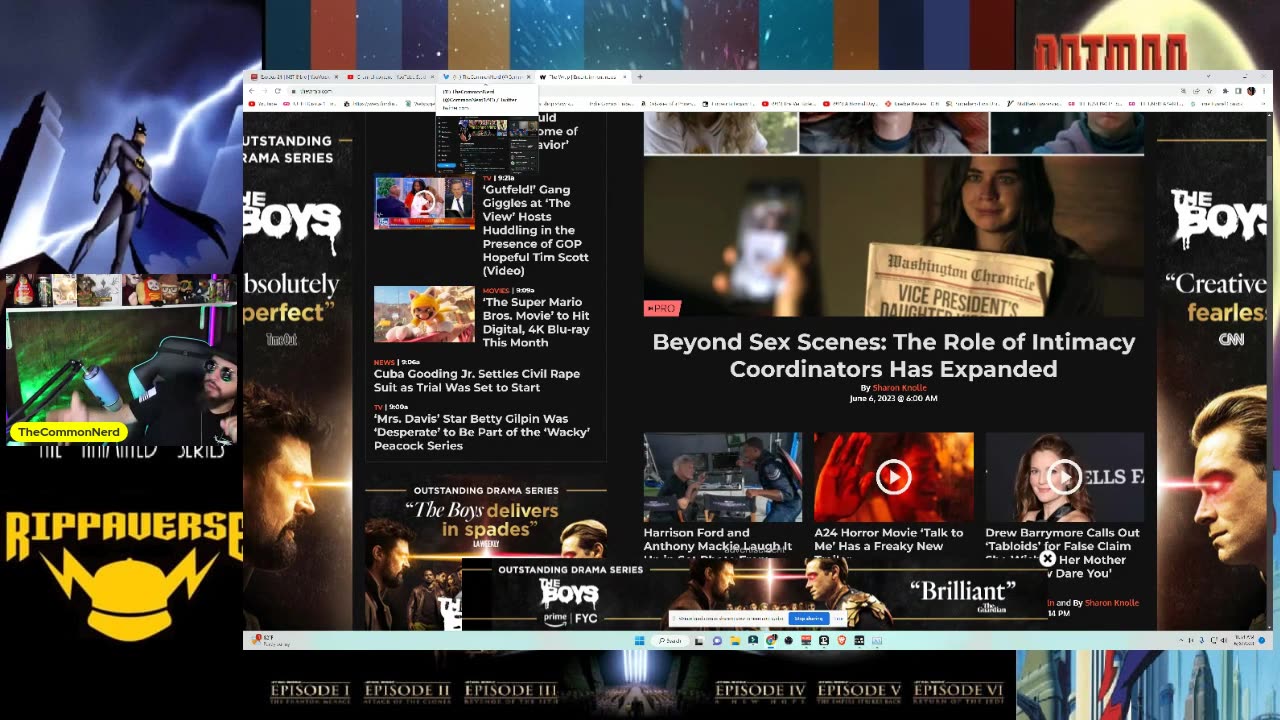Switch to TheCommonNerd Twitter tab
Image resolution: width=1280 pixels, height=720 pixels.
pos(487,76)
